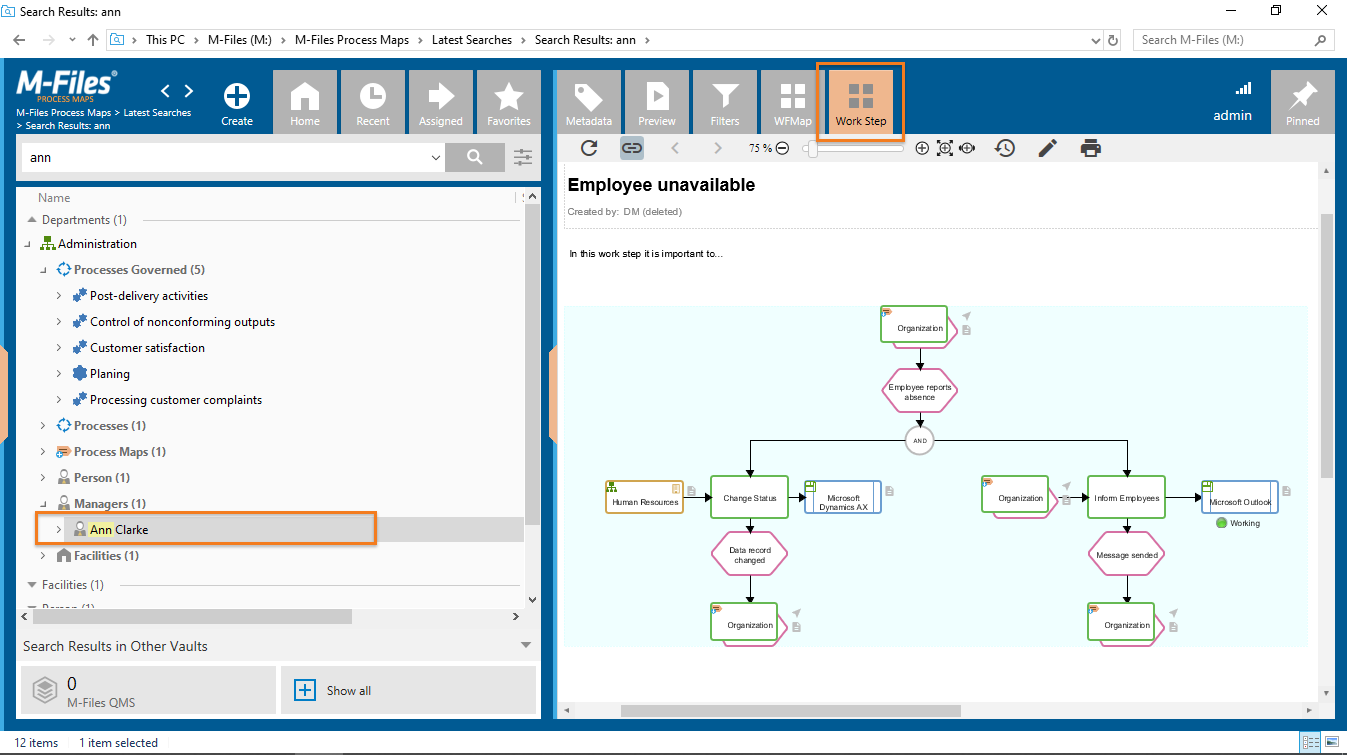Screen dimensions: 1347x755
Task: Switch to the Metadata tab
Action: [x=589, y=101]
